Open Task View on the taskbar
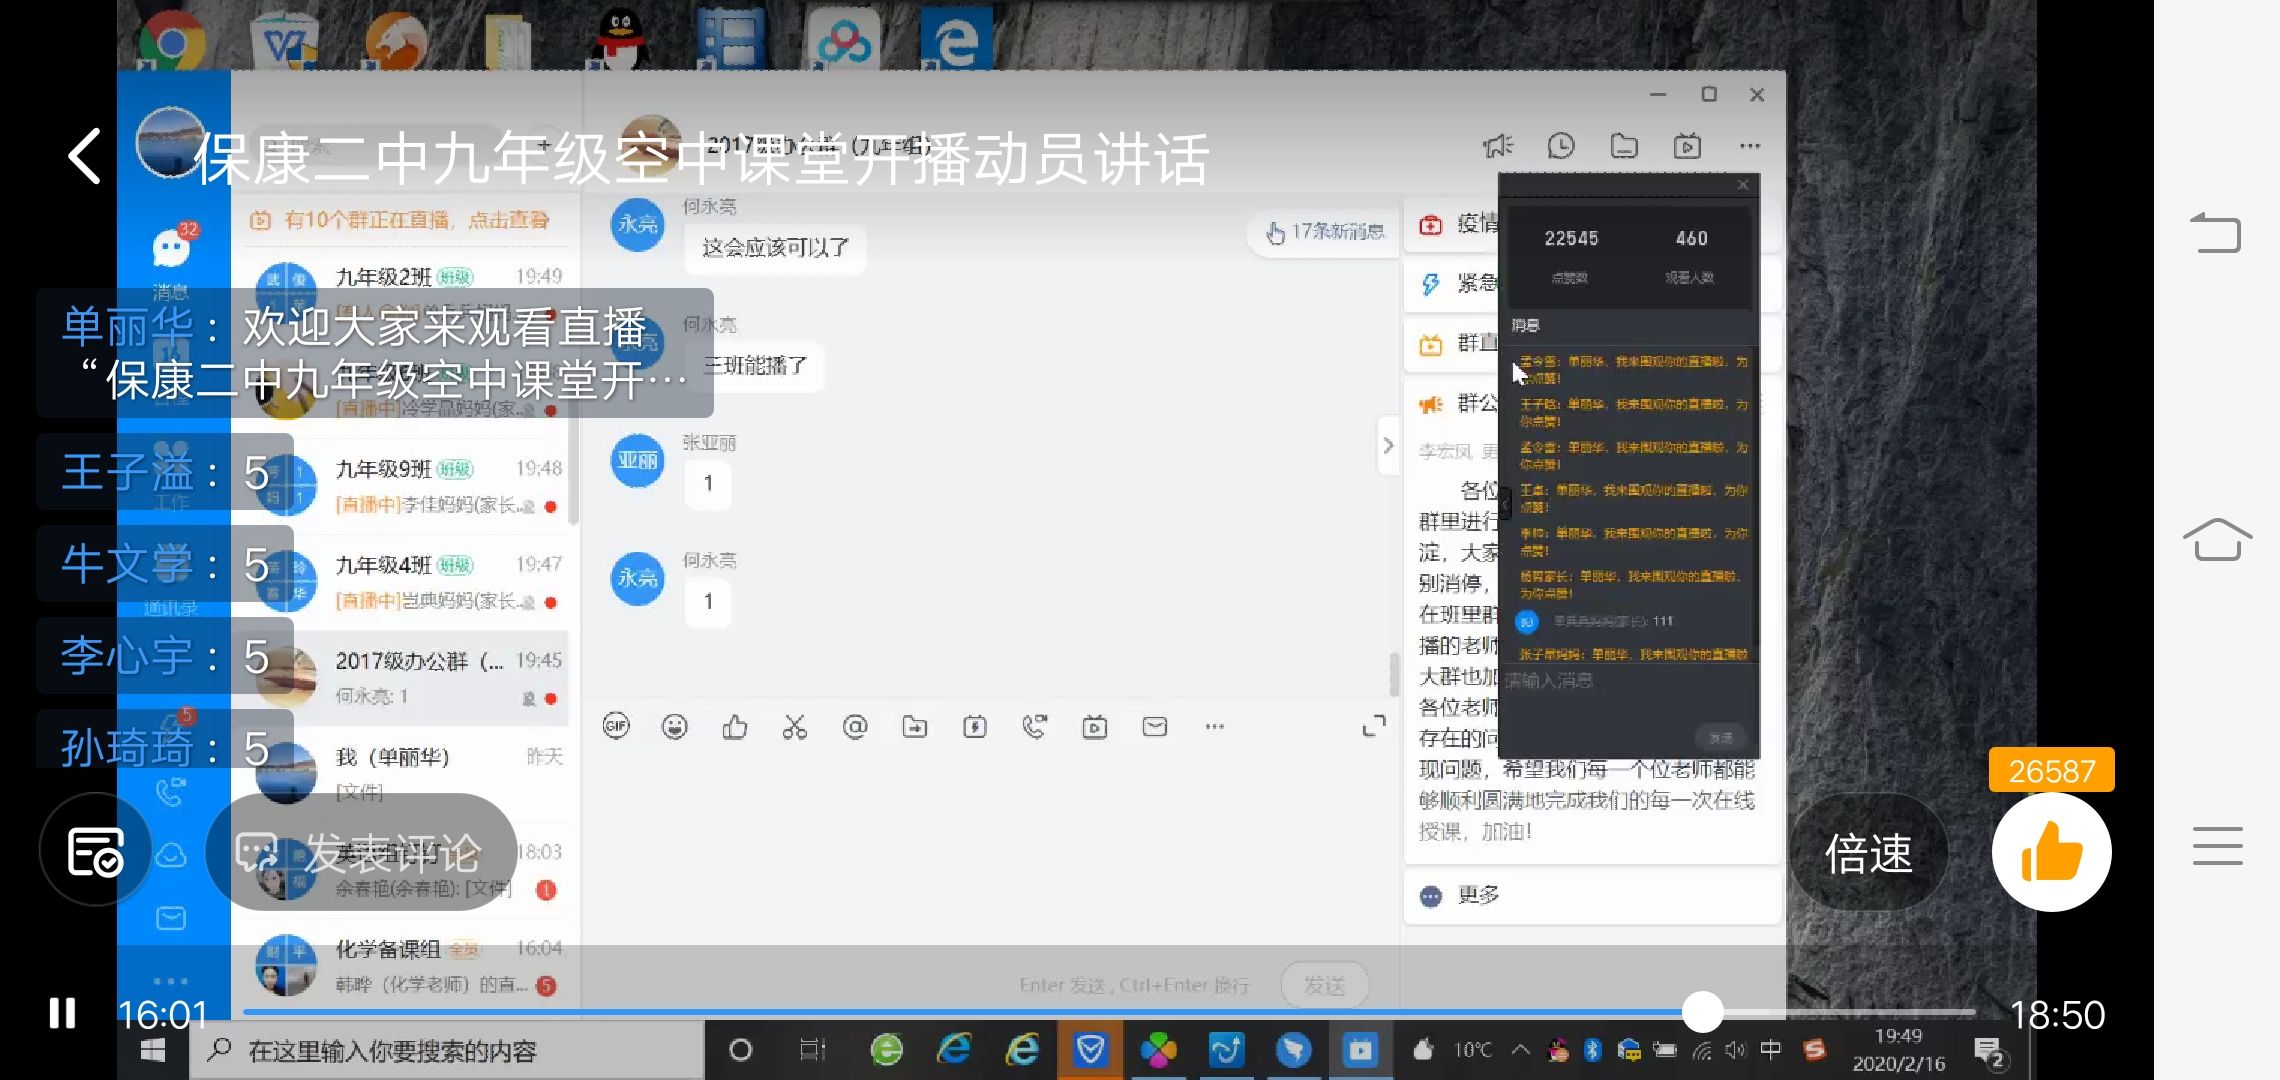Screen dimensions: 2280x1080 click(x=812, y=1050)
